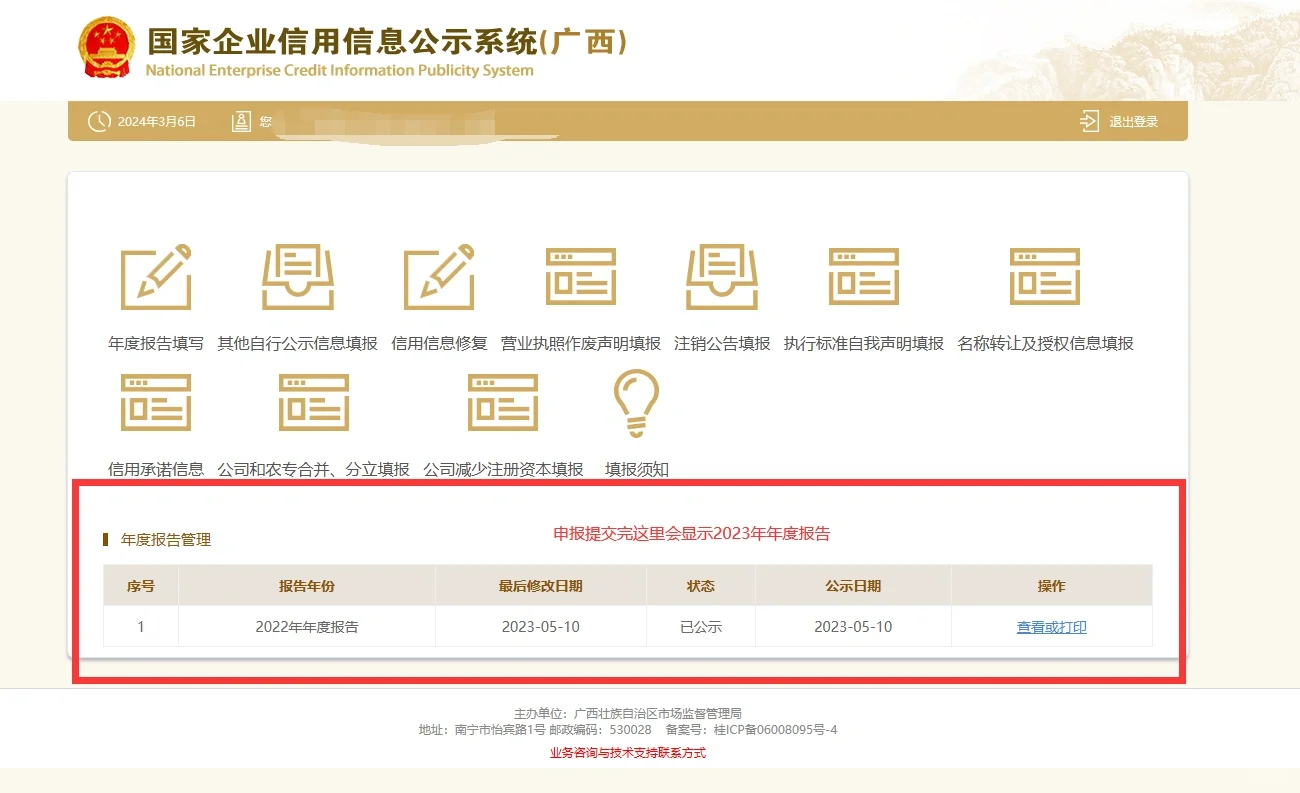Open the 营业执照作废声明填报 icon
Viewport: 1300px width, 793px height.
581,276
